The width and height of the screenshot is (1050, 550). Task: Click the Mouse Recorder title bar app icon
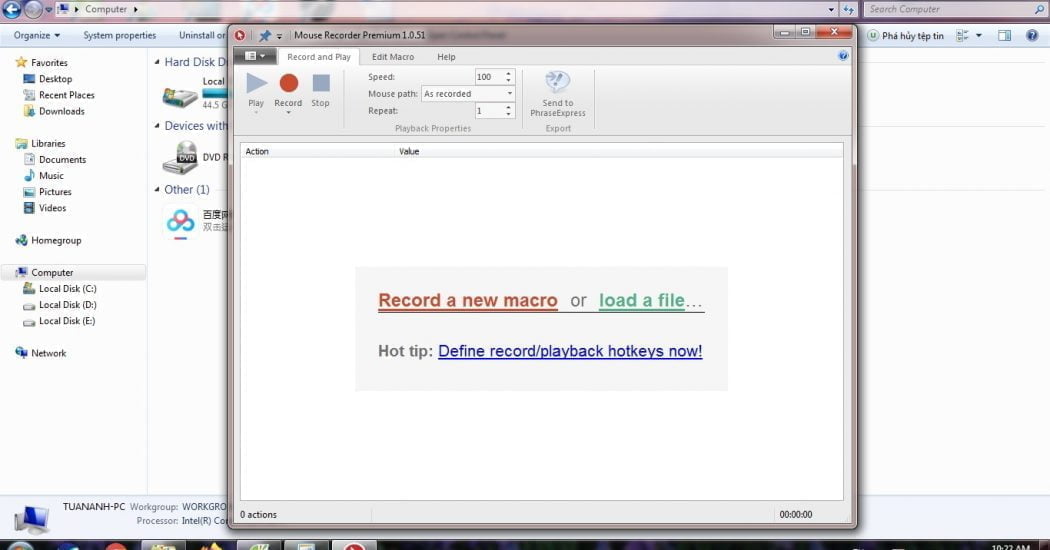pyautogui.click(x=240, y=36)
